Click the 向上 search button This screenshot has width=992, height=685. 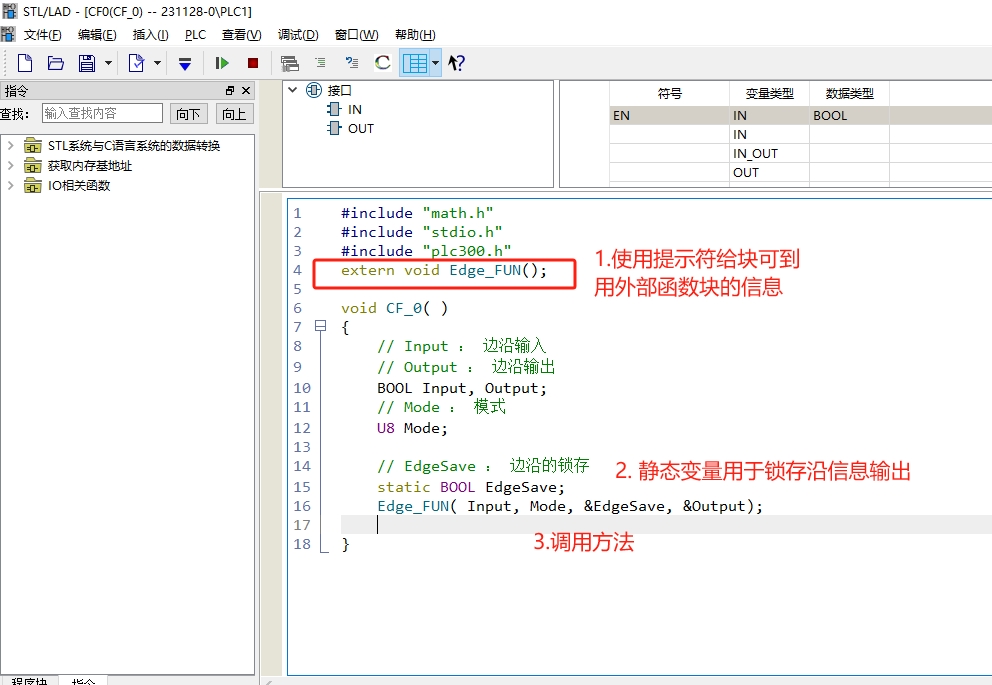pyautogui.click(x=234, y=114)
